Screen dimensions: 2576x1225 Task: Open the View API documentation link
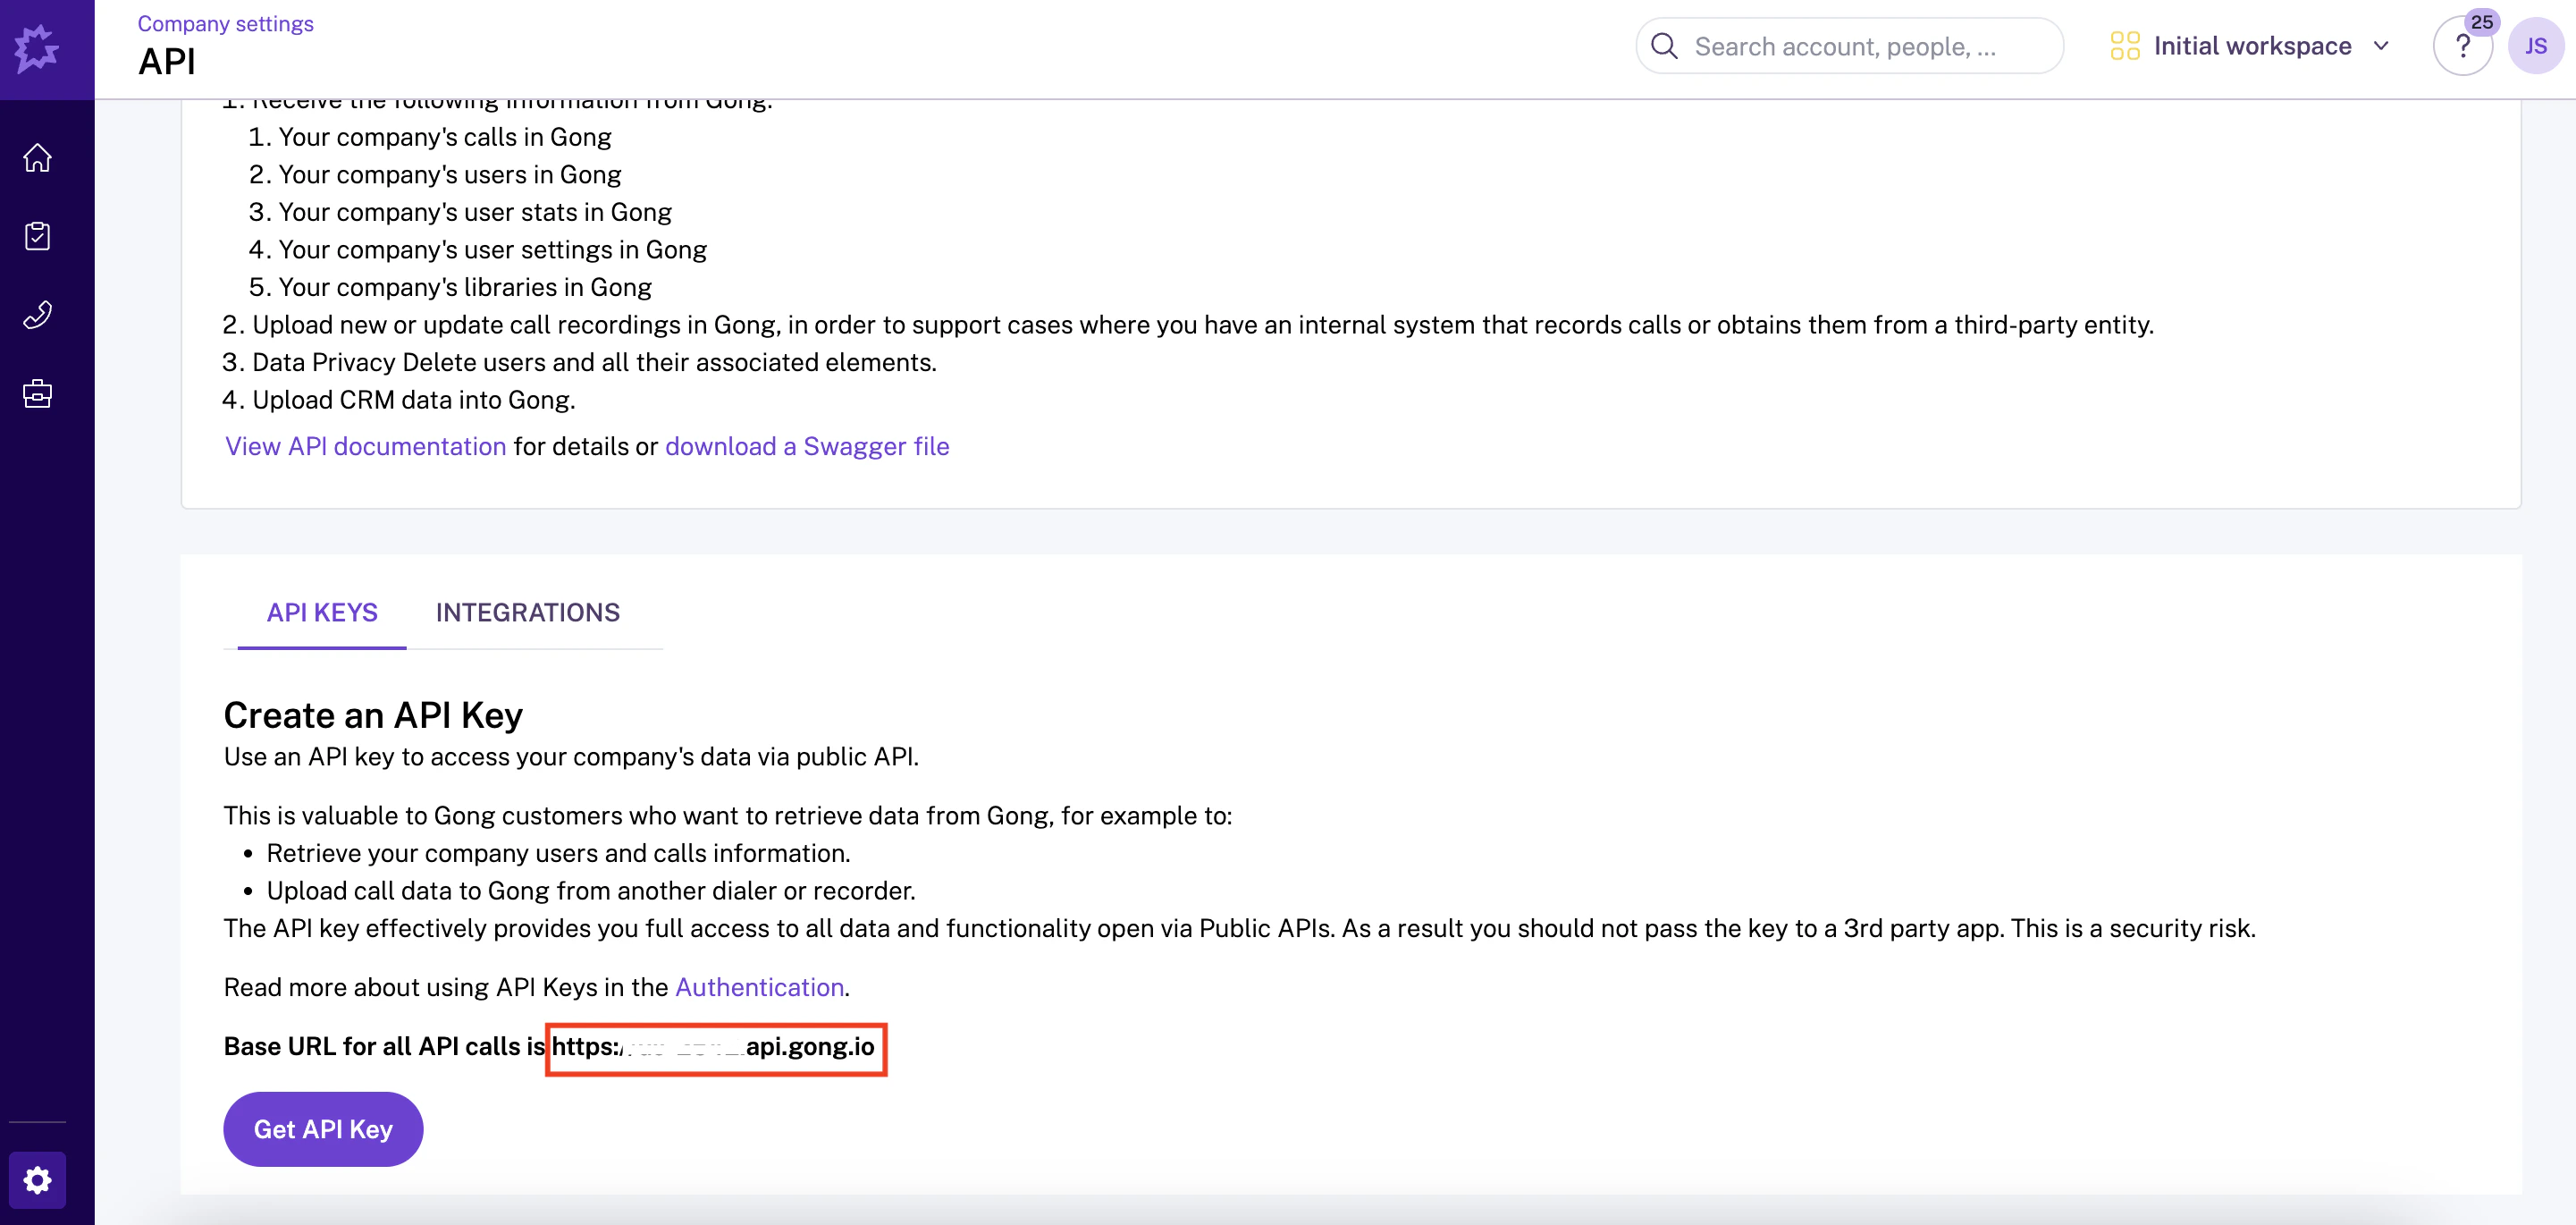[x=364, y=446]
